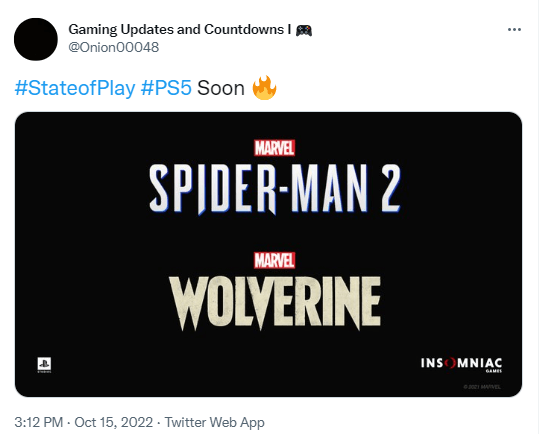
Task: Click the Marvel logo above Wolverine
Action: (x=274, y=260)
